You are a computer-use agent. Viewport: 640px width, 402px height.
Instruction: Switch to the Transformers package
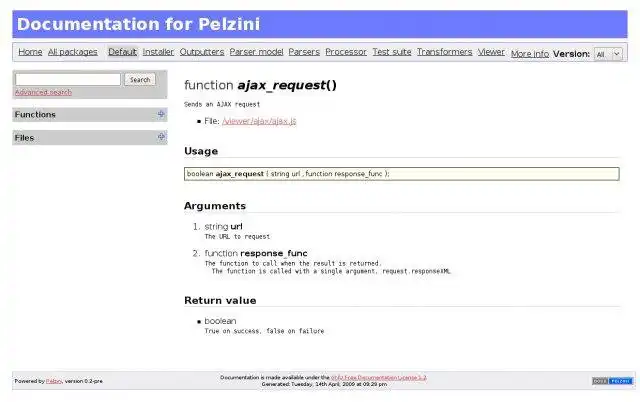pyautogui.click(x=444, y=52)
